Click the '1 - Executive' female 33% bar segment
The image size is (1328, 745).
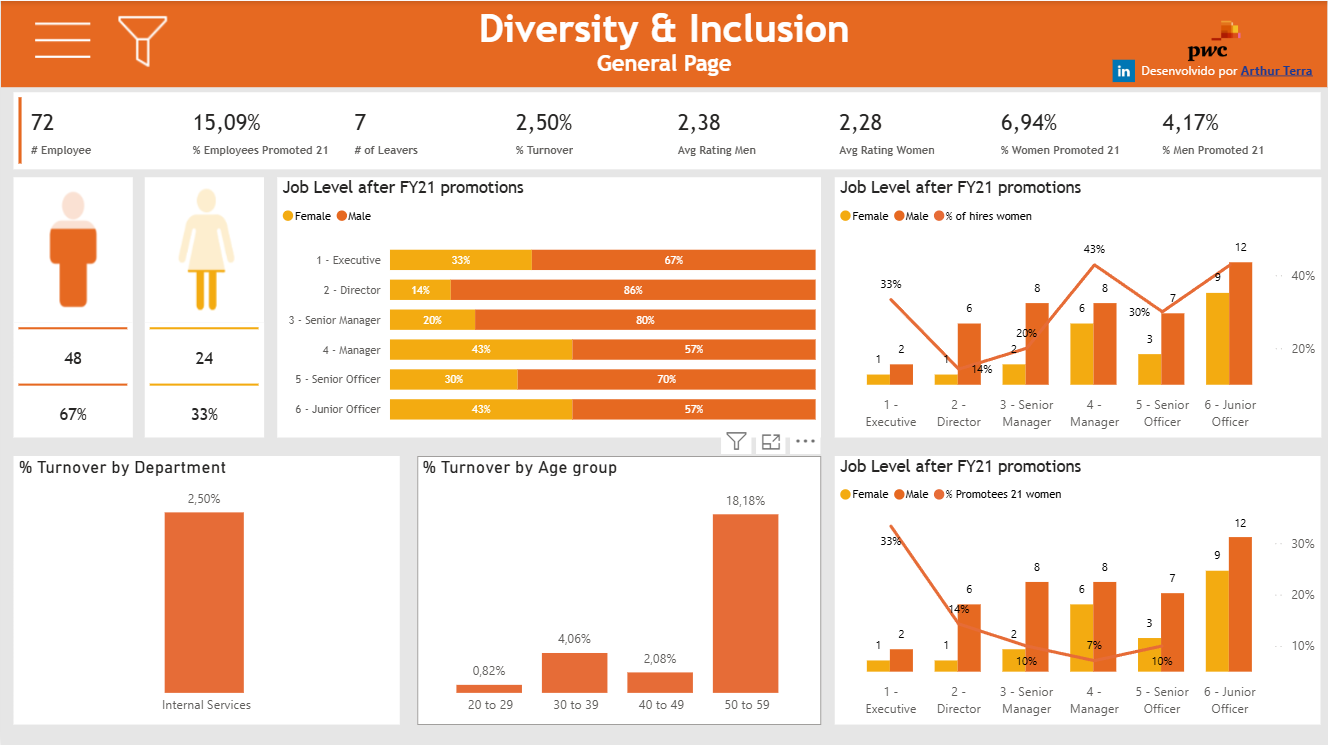460,260
